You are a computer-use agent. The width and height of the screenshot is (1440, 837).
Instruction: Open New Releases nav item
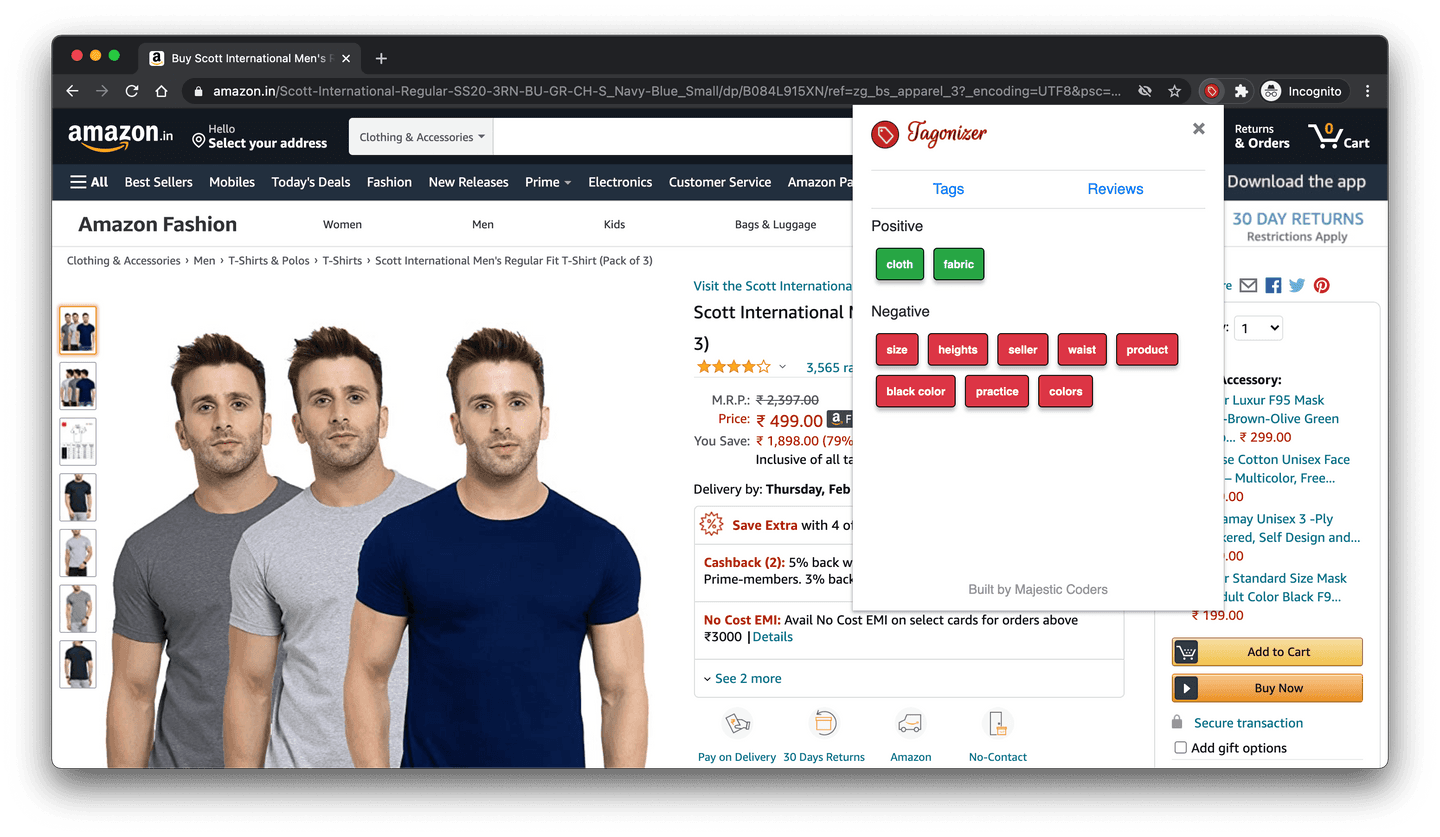pos(468,182)
